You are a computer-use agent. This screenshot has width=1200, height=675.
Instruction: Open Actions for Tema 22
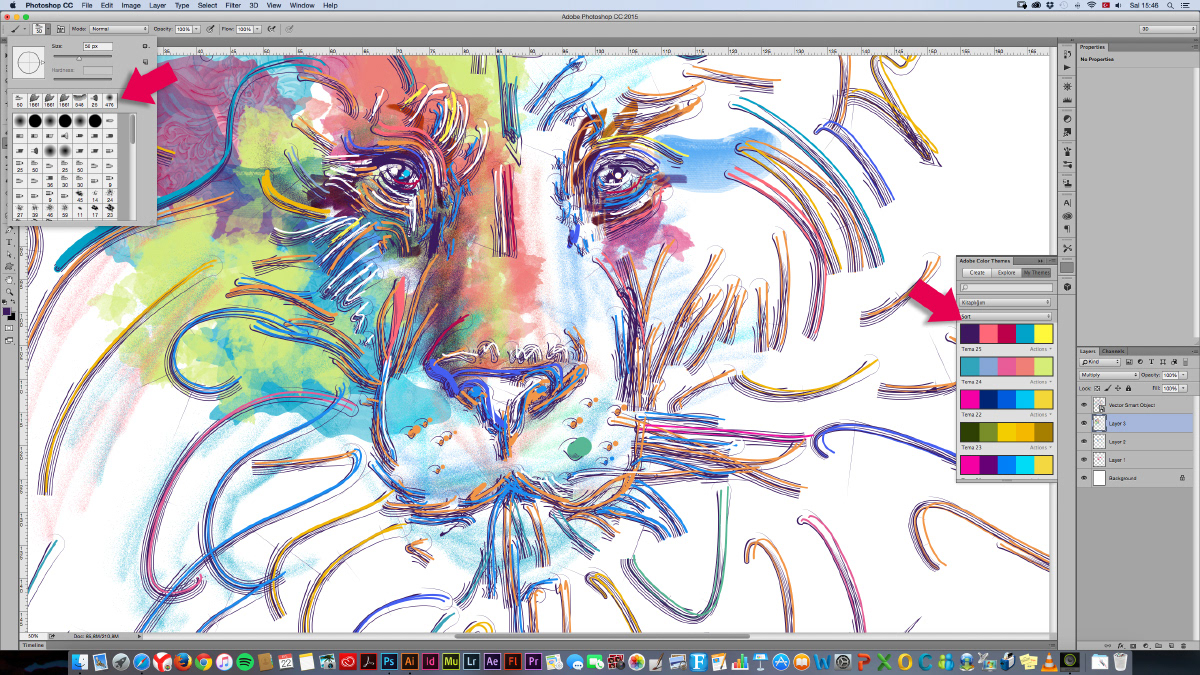click(1042, 415)
